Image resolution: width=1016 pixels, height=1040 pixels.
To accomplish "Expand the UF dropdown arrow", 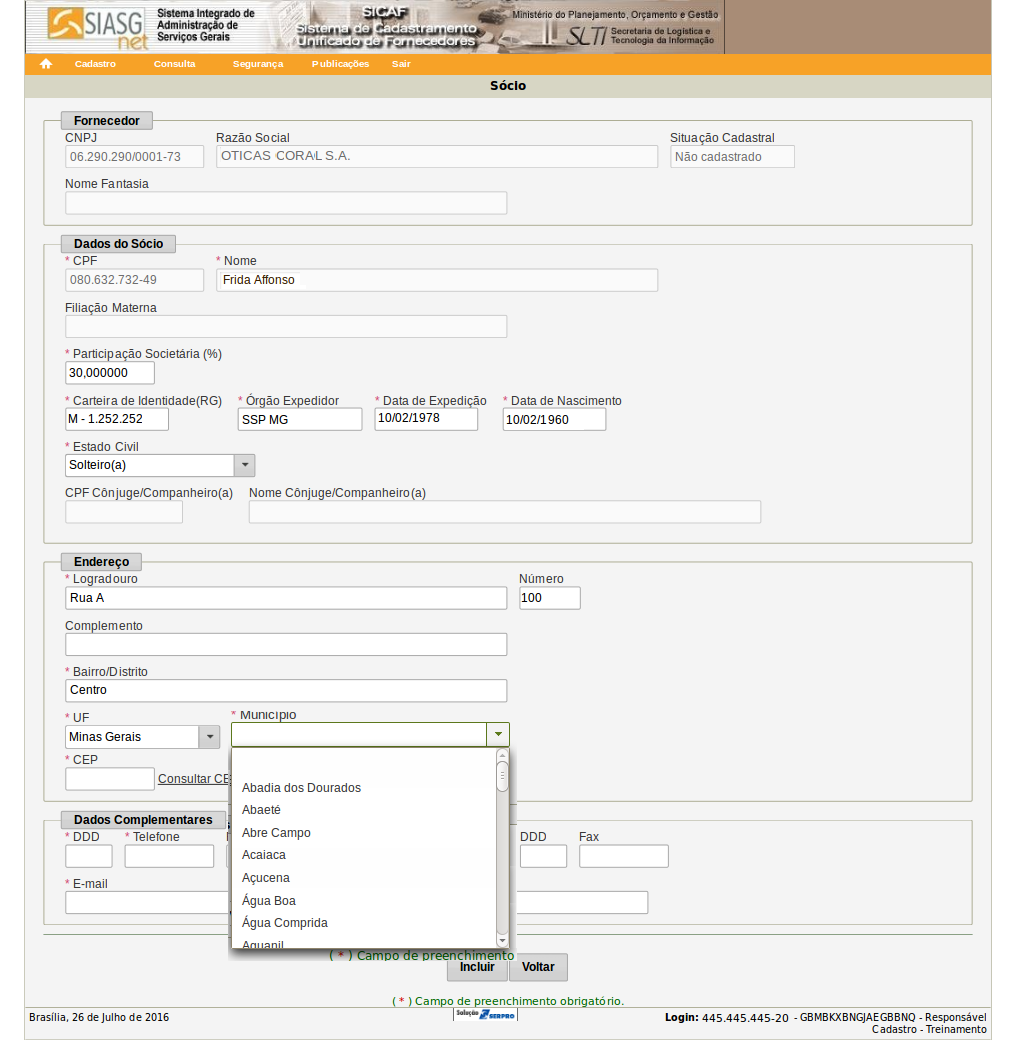I will tap(210, 737).
